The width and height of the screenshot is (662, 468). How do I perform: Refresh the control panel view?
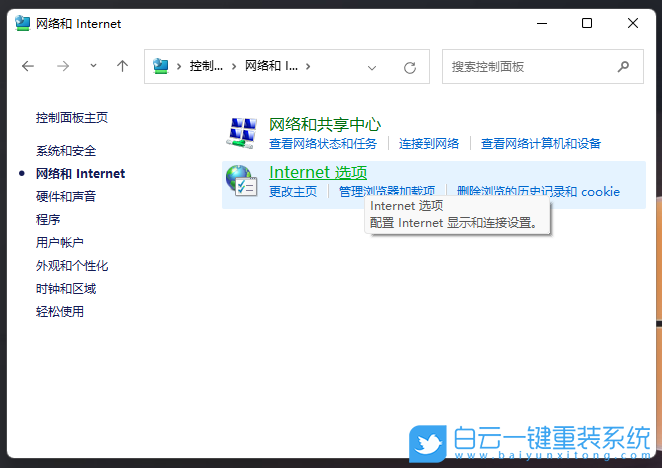(410, 68)
